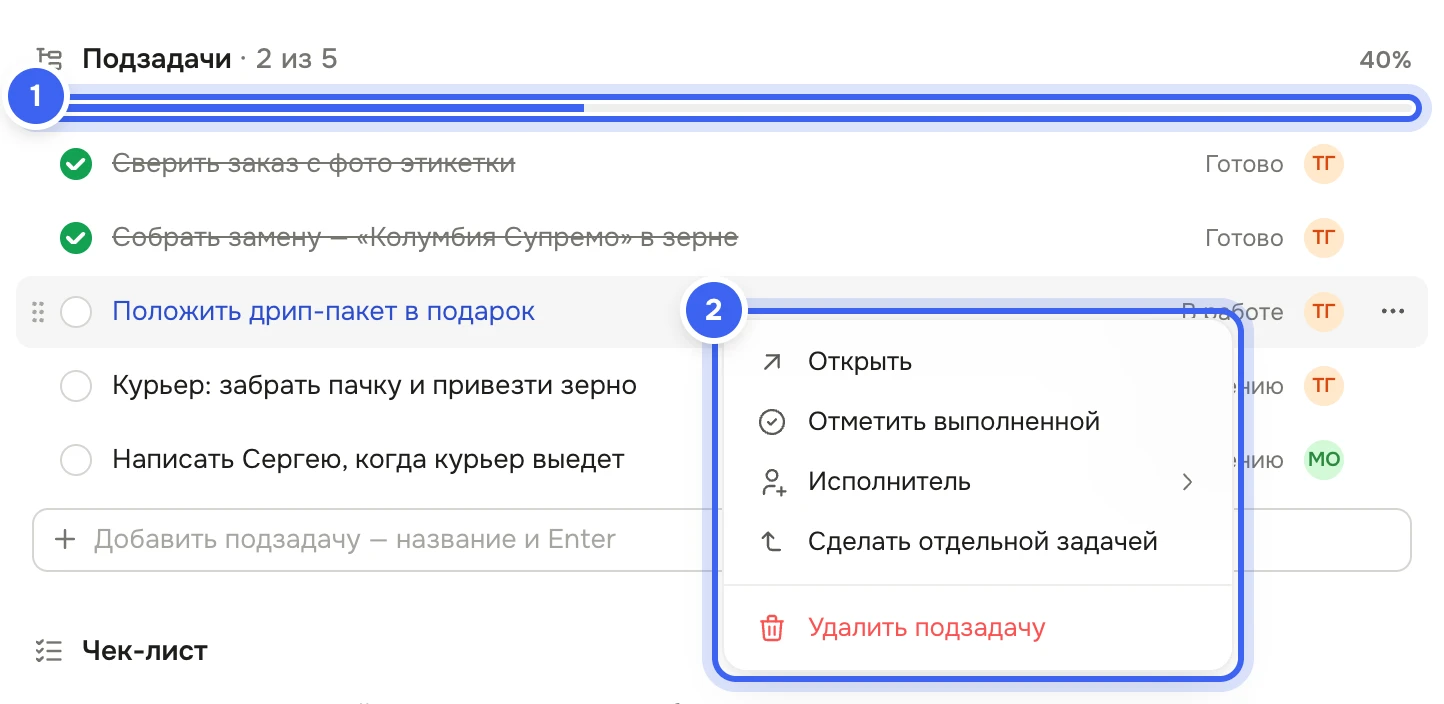Viewport: 1444px width, 704px height.
Task: Click the МО avatar on Написать Сергею row
Action: click(1323, 460)
